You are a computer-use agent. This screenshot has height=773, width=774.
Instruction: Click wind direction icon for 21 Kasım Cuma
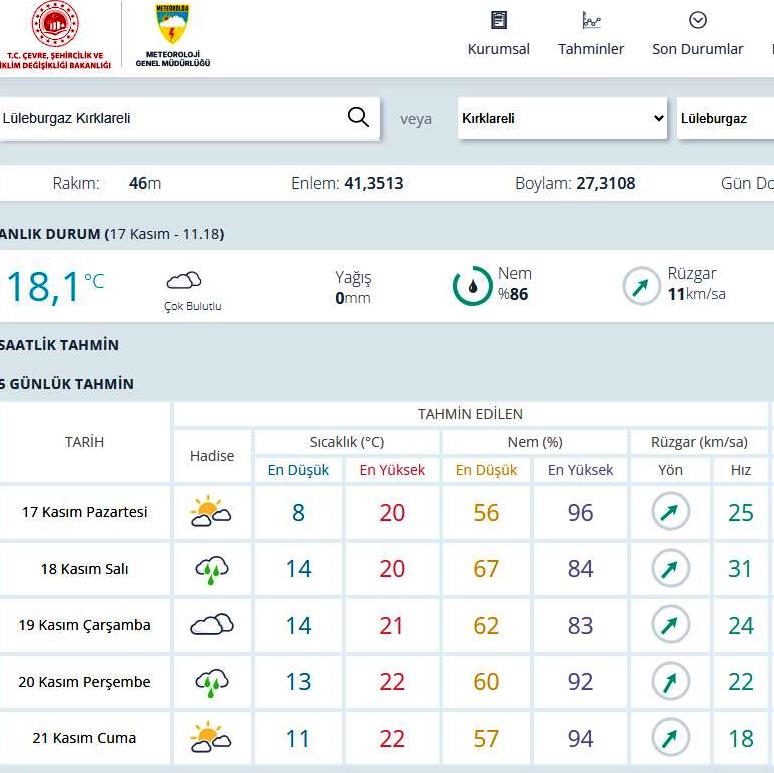pyautogui.click(x=670, y=738)
